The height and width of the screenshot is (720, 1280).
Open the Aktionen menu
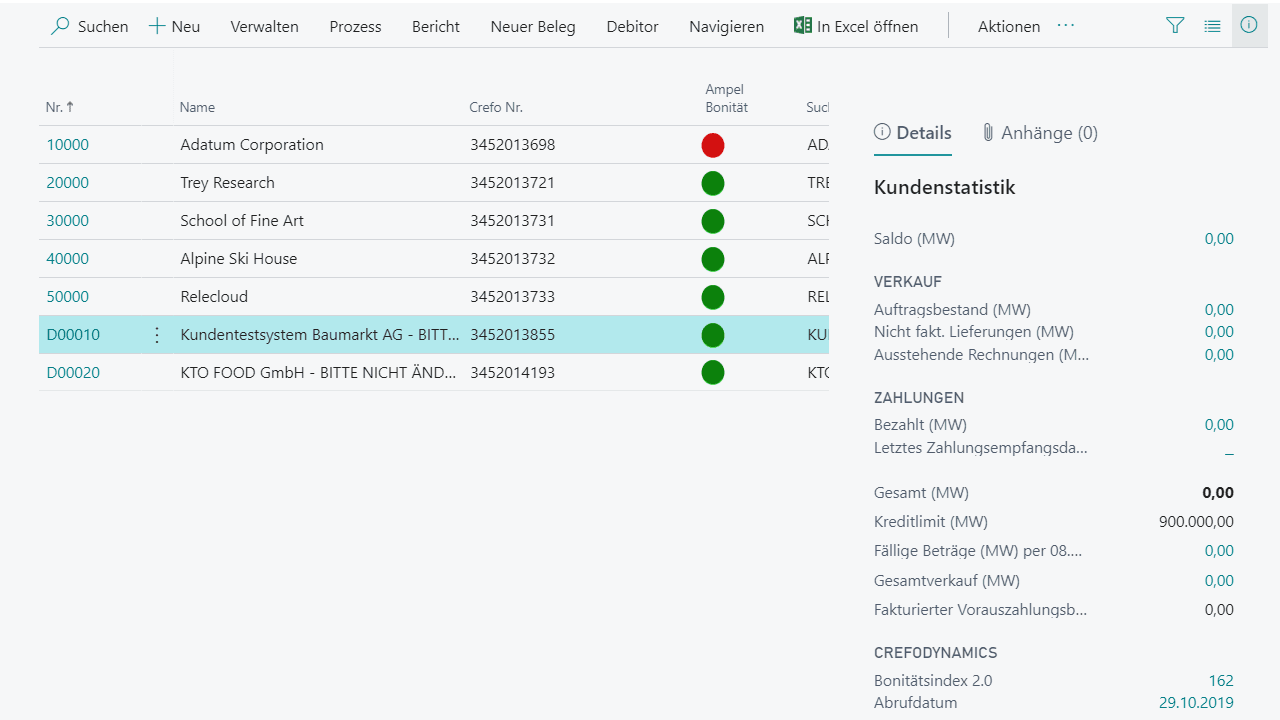[1009, 27]
